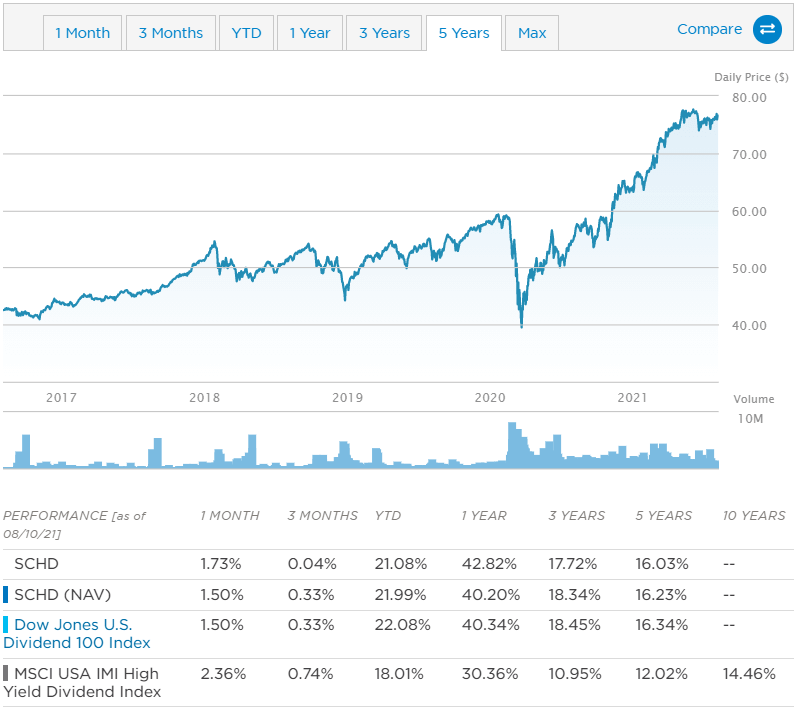Click the 2020 crash low on chart
797x709 pixels.
(x=522, y=325)
